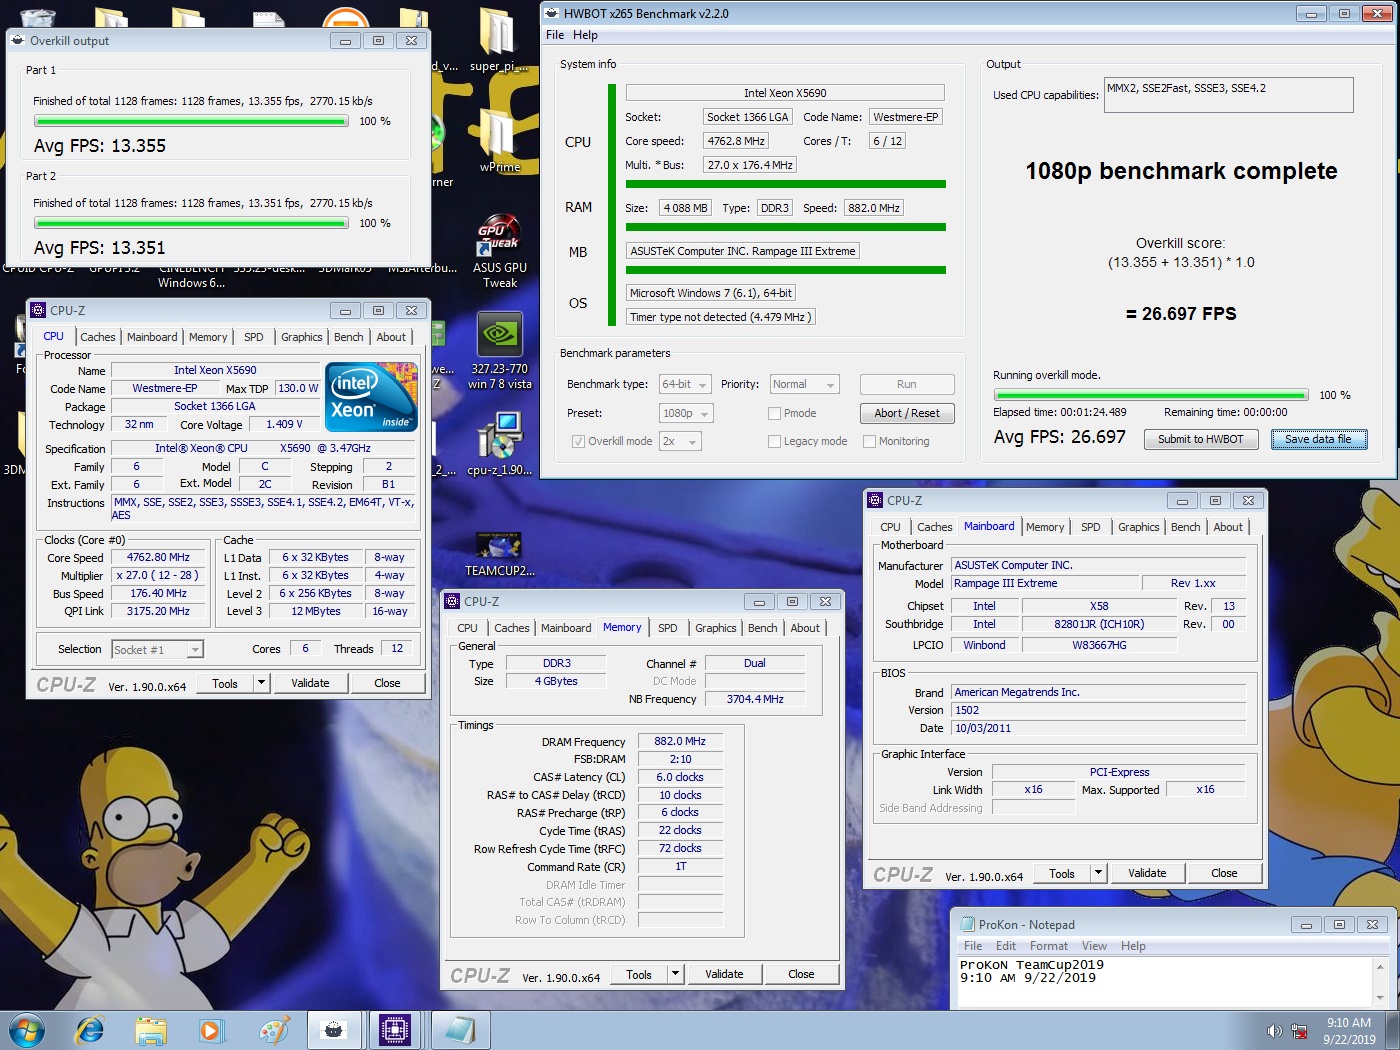The height and width of the screenshot is (1050, 1400).
Task: Click the Intel Xeon inside logo in CPU-Z
Action: click(x=371, y=397)
